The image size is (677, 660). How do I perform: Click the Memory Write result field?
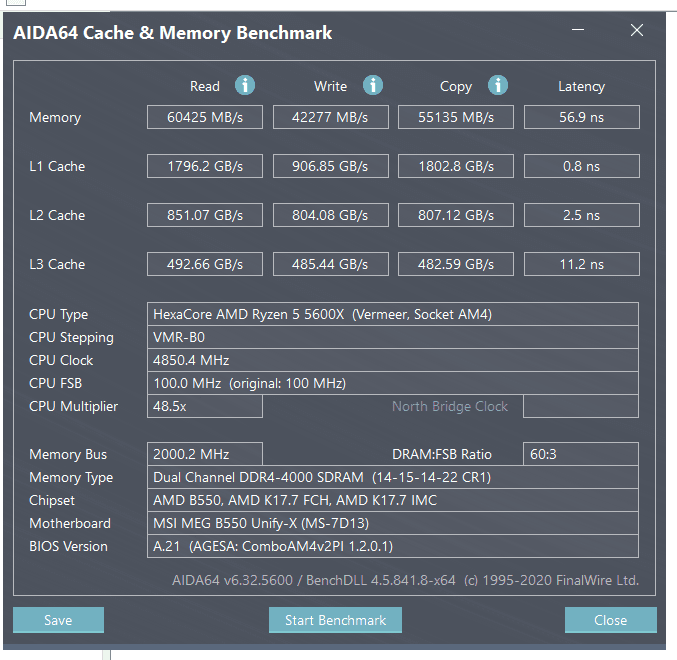pyautogui.click(x=331, y=117)
